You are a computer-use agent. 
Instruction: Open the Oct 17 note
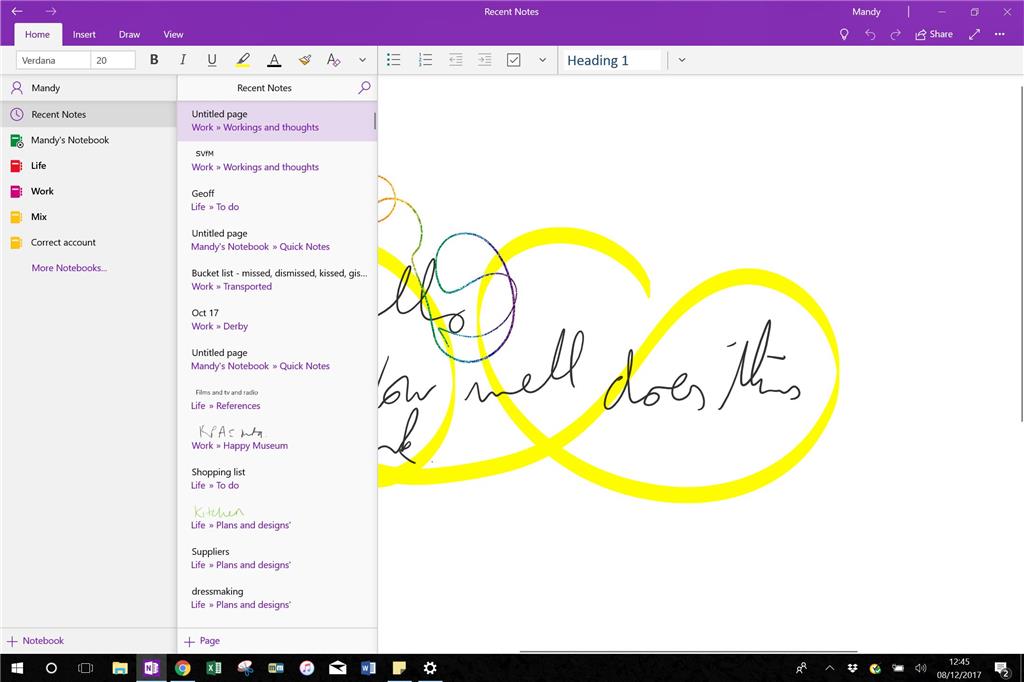[276, 319]
